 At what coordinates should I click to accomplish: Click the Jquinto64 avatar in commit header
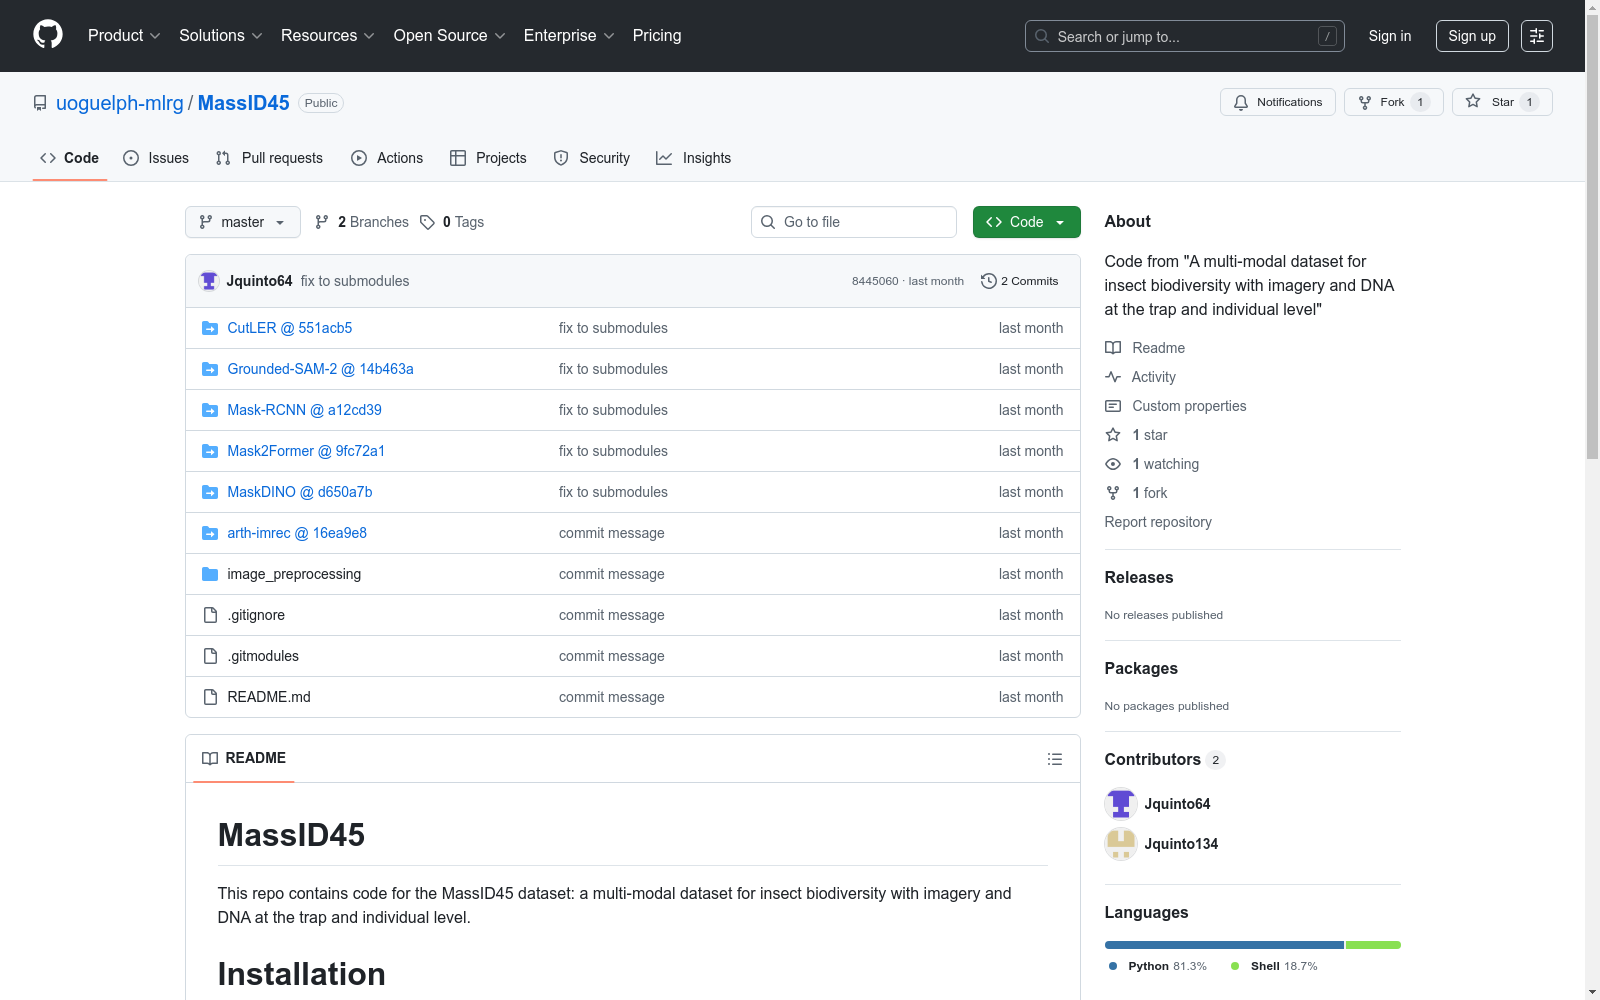pos(209,281)
